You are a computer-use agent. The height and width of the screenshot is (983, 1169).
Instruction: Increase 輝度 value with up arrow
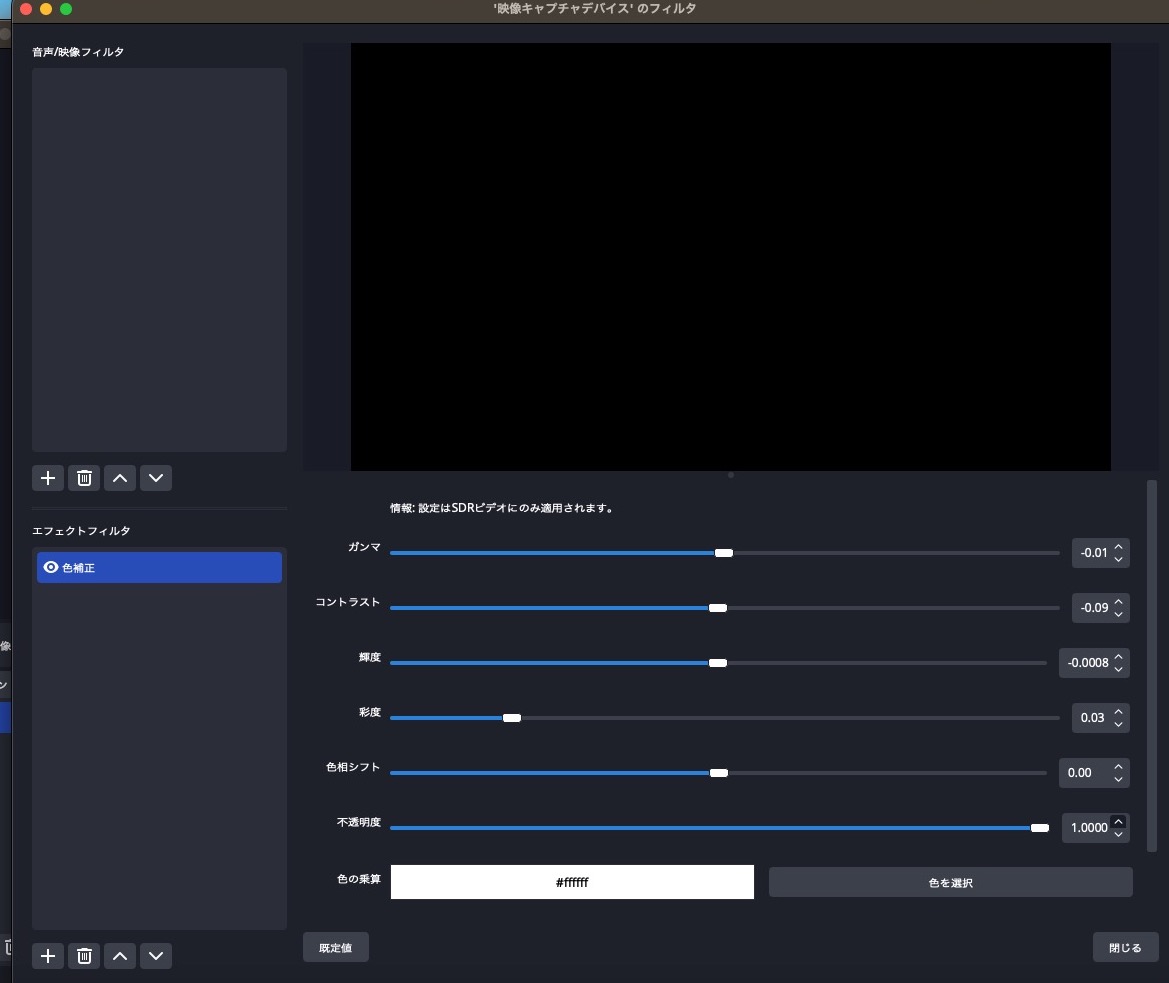click(x=1118, y=657)
